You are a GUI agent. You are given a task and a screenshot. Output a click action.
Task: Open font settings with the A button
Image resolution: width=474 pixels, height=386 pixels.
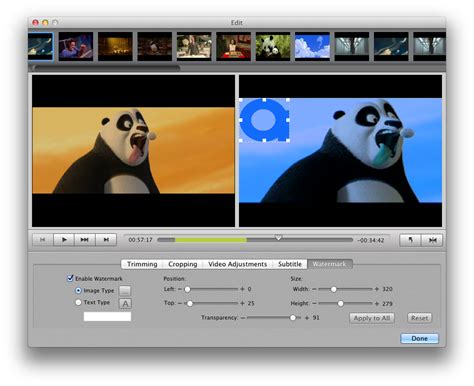pyautogui.click(x=125, y=304)
